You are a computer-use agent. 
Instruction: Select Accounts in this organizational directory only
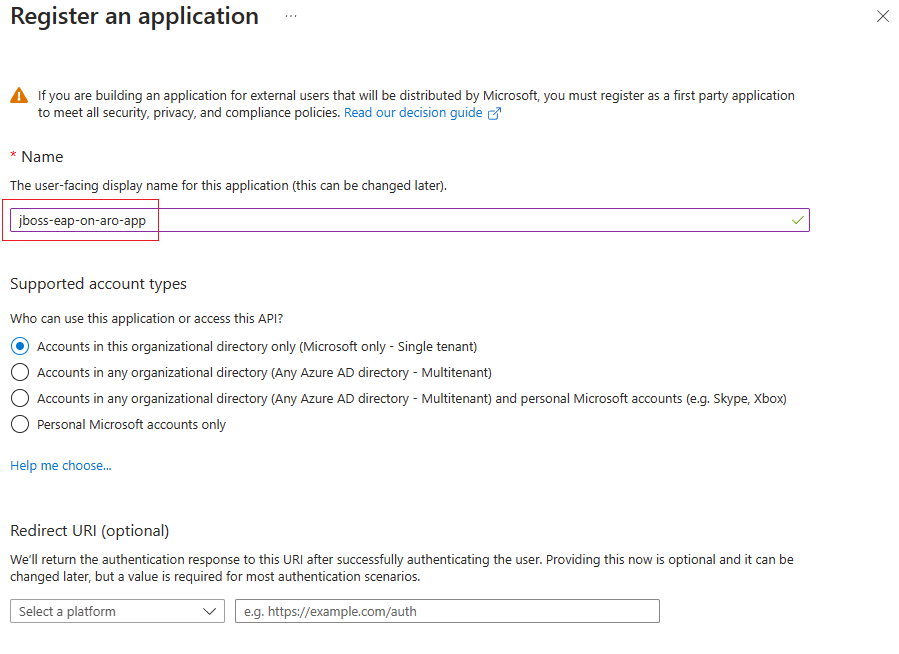pyautogui.click(x=19, y=345)
